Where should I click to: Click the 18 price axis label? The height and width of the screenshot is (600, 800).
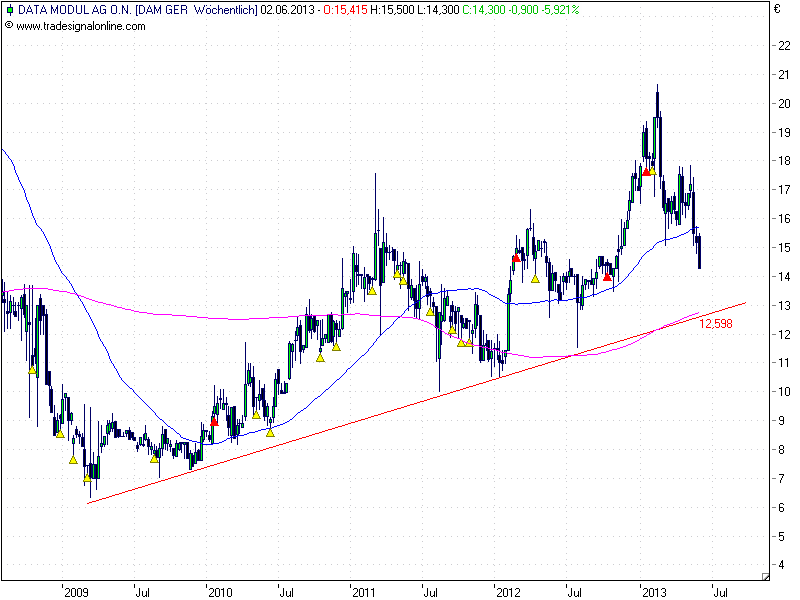pos(784,161)
